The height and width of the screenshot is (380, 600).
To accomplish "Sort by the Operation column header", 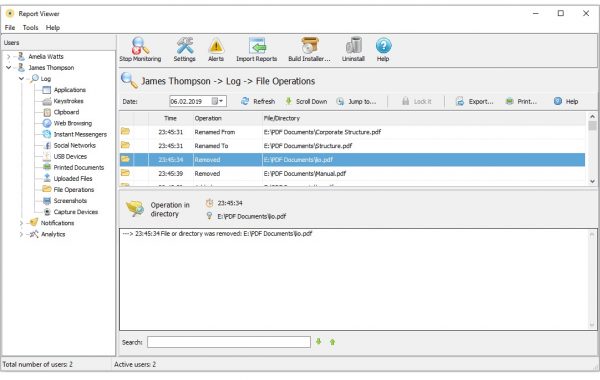I will click(227, 118).
